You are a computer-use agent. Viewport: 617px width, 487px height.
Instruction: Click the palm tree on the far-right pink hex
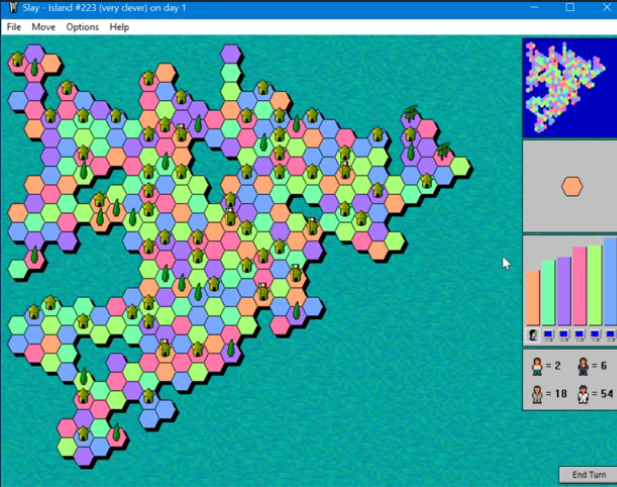click(443, 151)
